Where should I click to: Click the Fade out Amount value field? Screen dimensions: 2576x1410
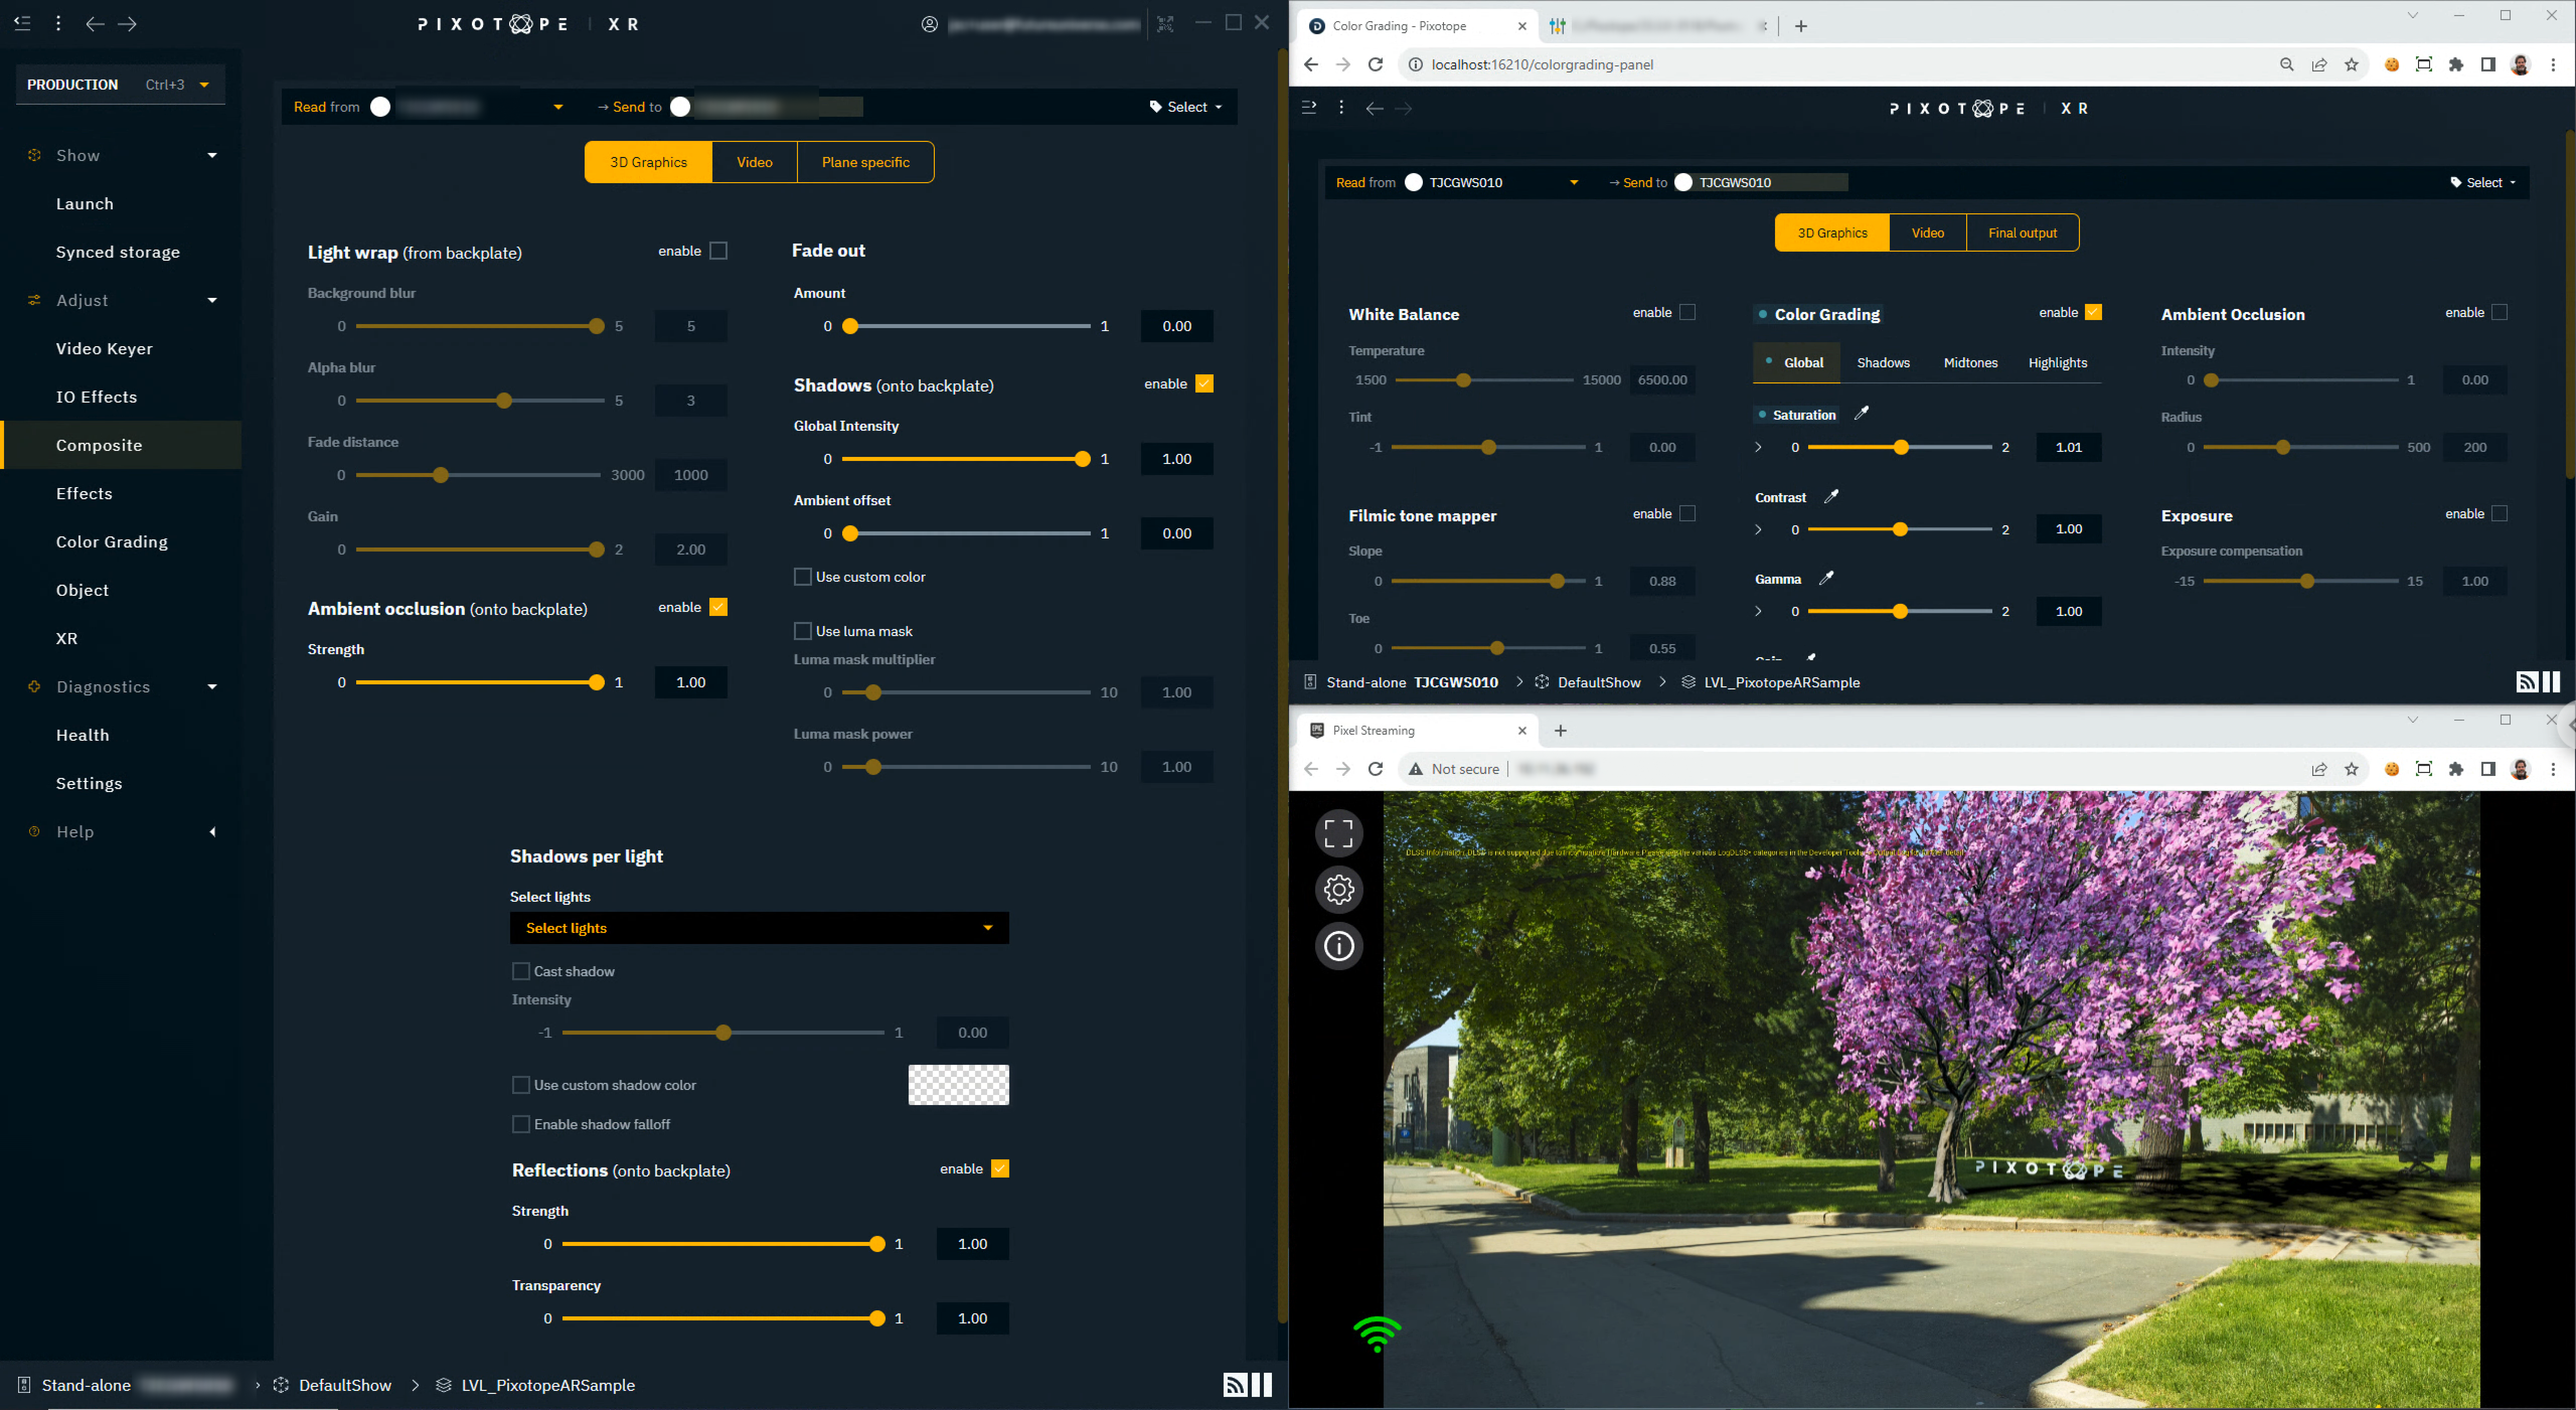pyautogui.click(x=1176, y=326)
